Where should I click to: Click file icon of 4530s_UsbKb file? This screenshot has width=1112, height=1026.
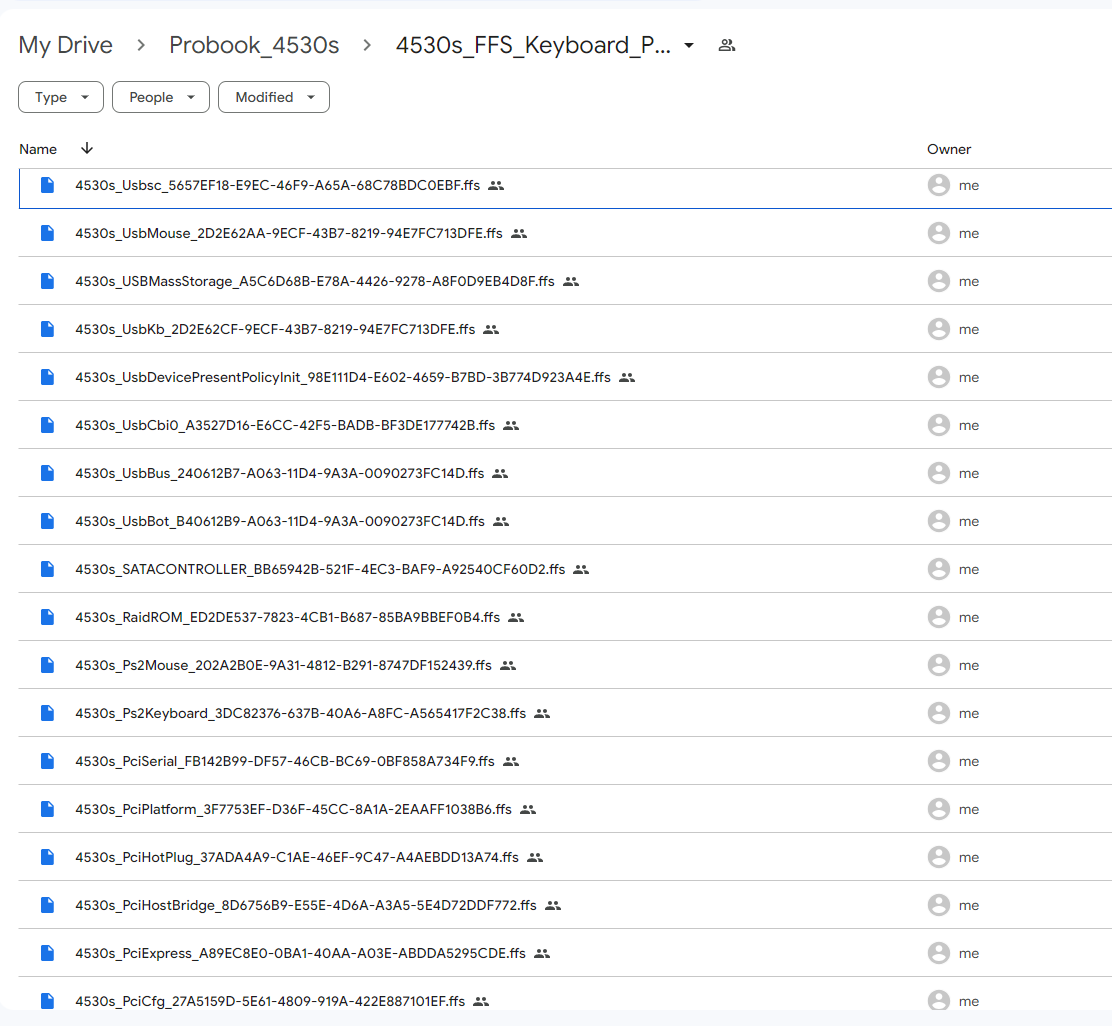click(x=48, y=329)
